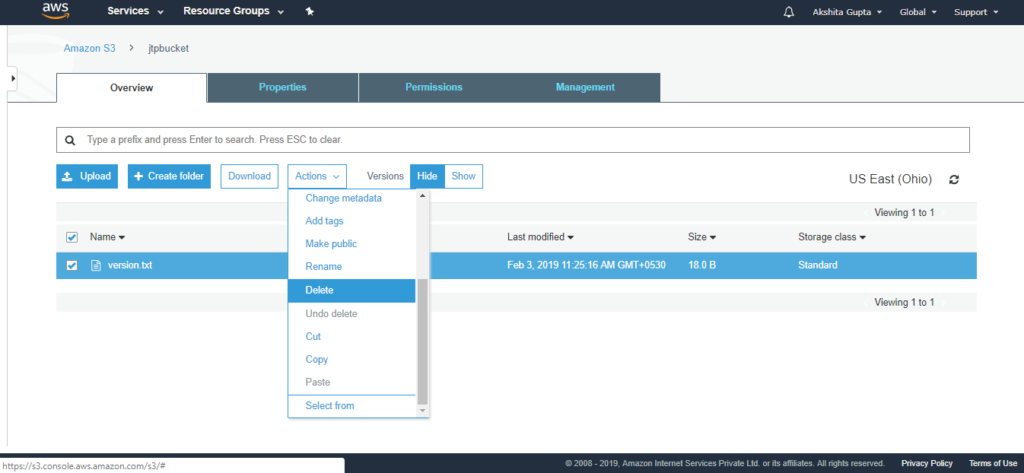Click the upper Viewing 1 to 1 label
This screenshot has width=1024, height=473.
pos(904,212)
